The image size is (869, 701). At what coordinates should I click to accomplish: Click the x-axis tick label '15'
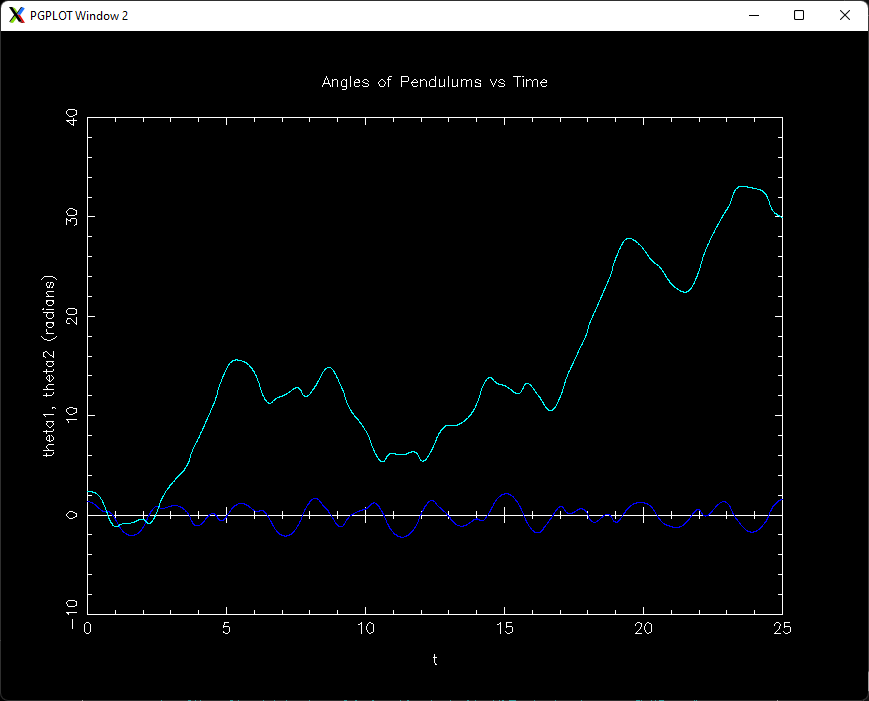[x=504, y=628]
